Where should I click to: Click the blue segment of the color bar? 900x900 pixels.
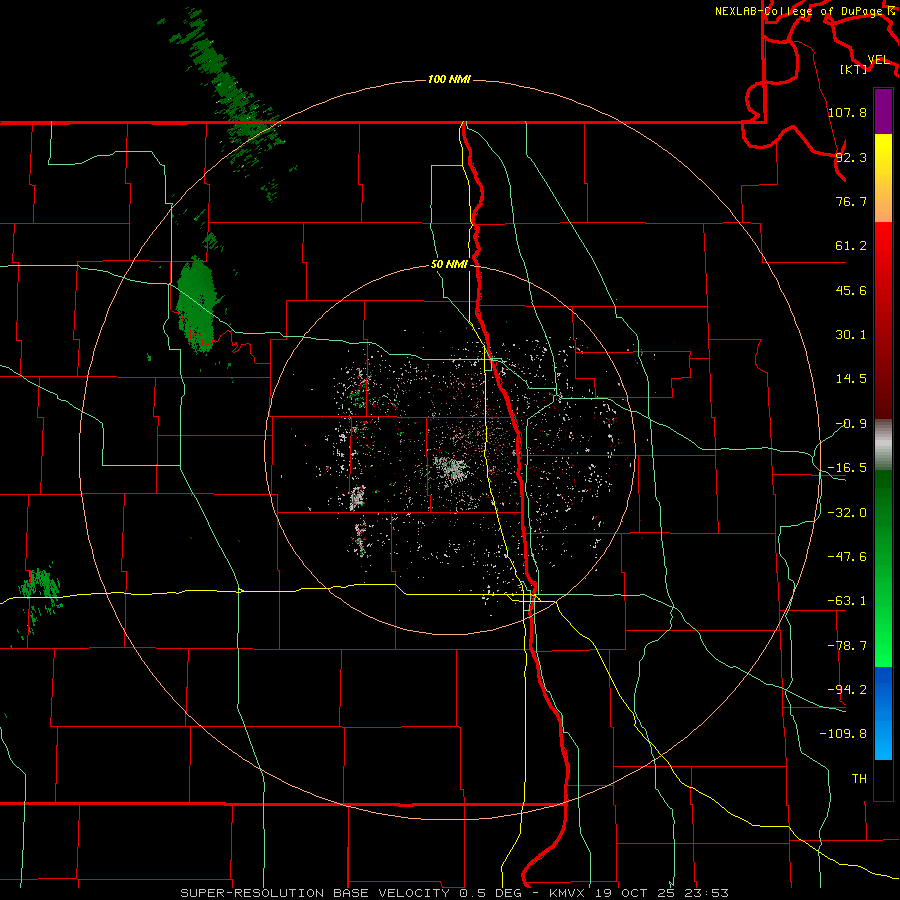tap(883, 713)
